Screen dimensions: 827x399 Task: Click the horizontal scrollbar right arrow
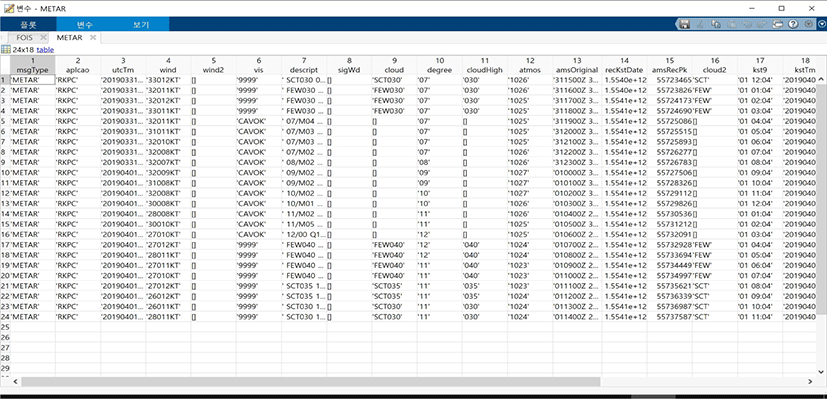coord(810,382)
